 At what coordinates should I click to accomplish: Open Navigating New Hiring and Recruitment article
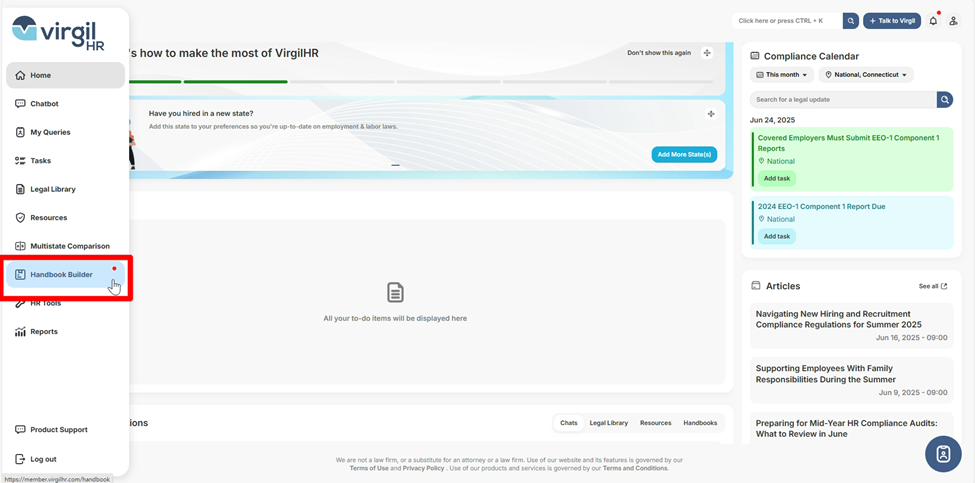(x=851, y=326)
